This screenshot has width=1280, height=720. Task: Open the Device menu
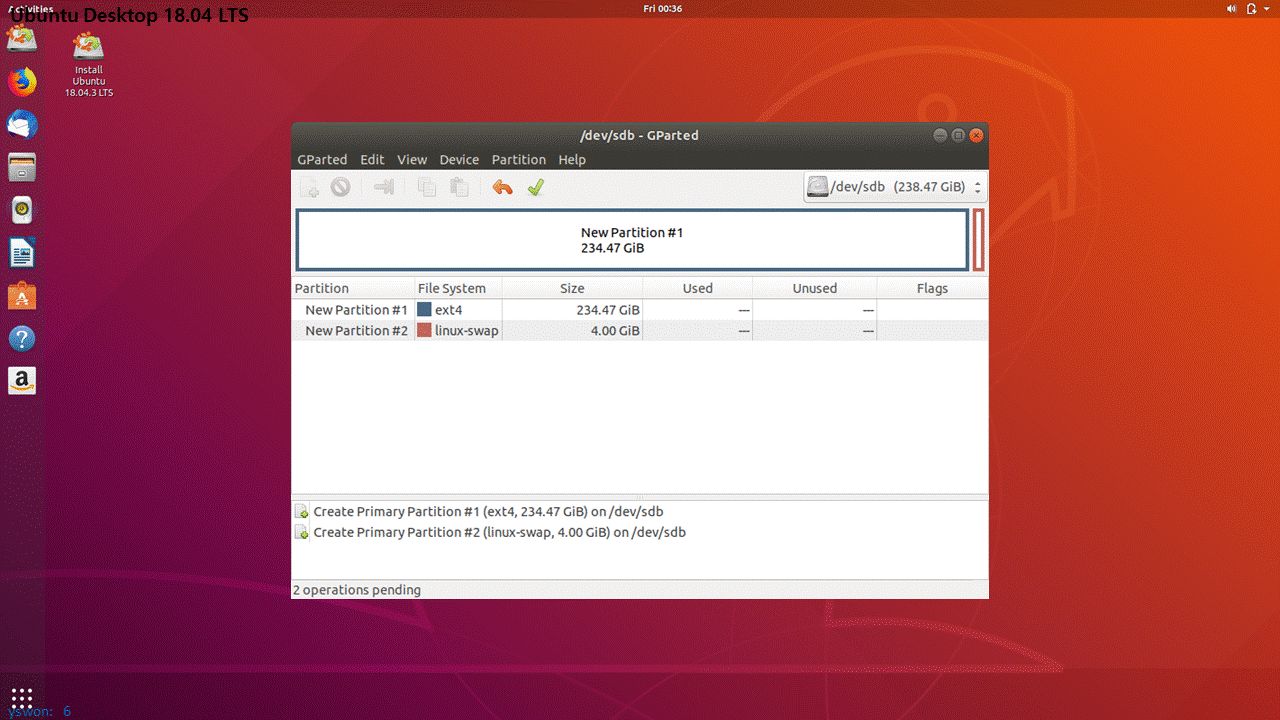coord(459,160)
